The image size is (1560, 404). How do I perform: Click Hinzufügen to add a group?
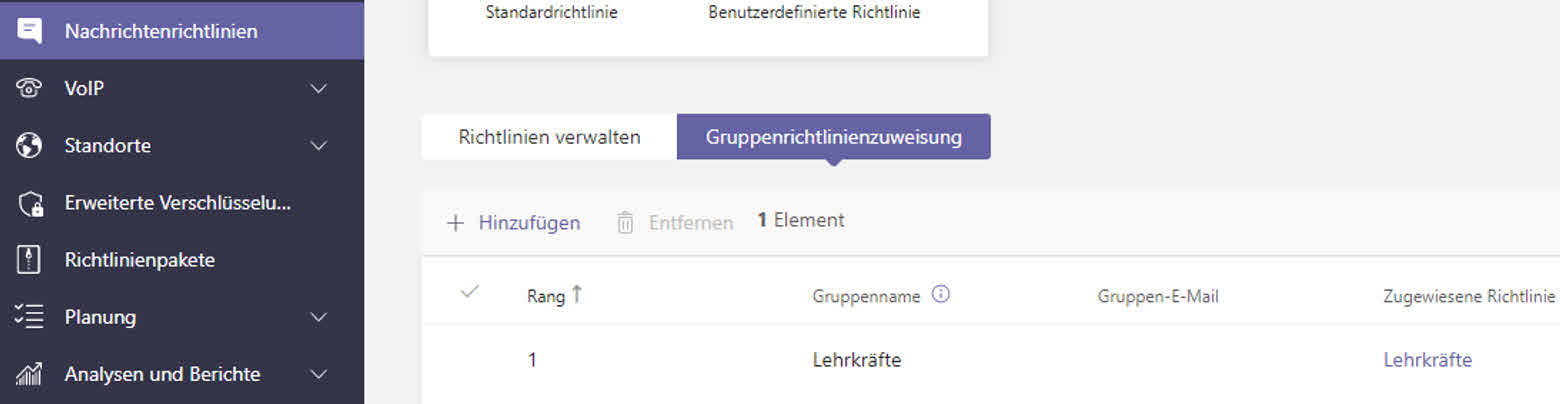(x=513, y=222)
